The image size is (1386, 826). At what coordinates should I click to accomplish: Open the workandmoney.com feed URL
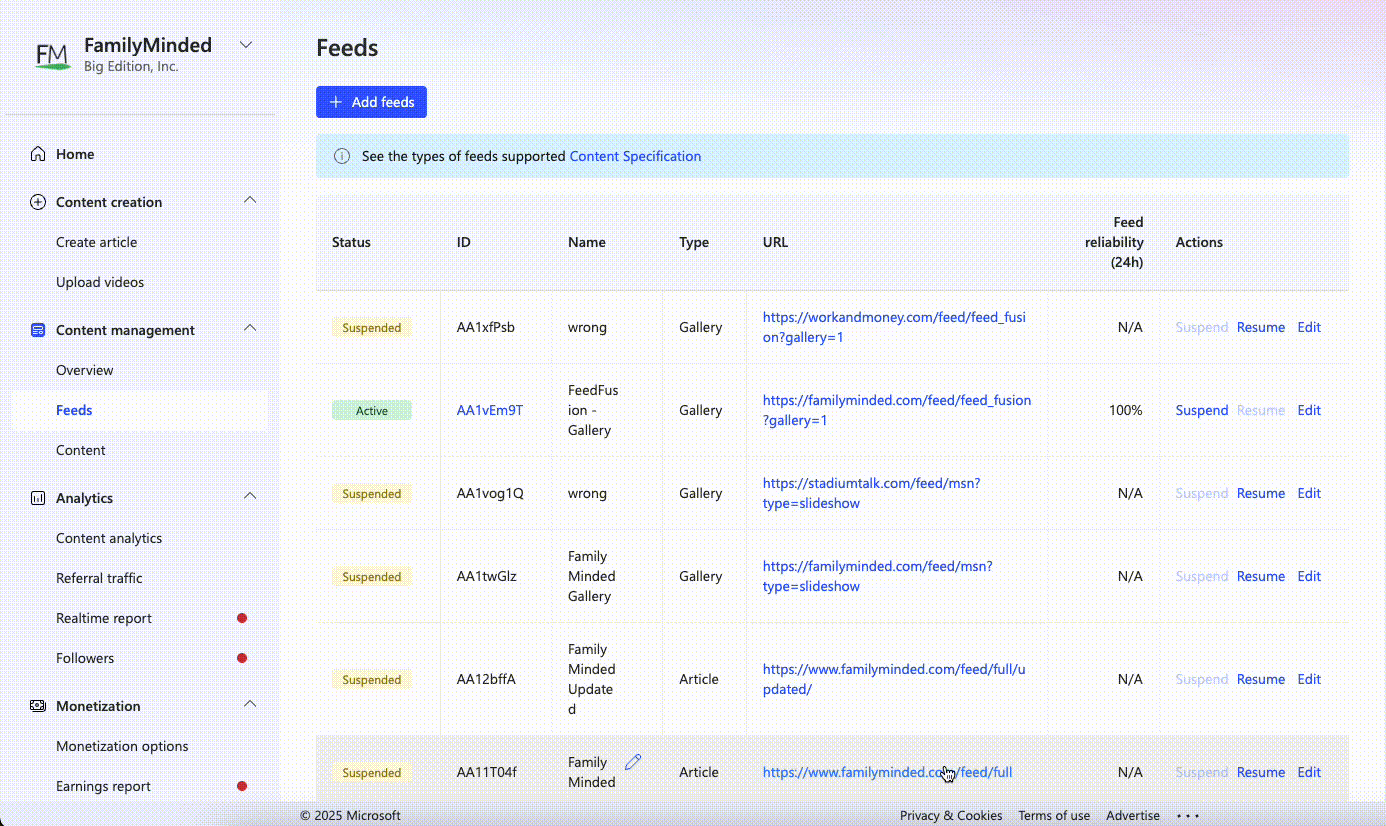pos(894,327)
